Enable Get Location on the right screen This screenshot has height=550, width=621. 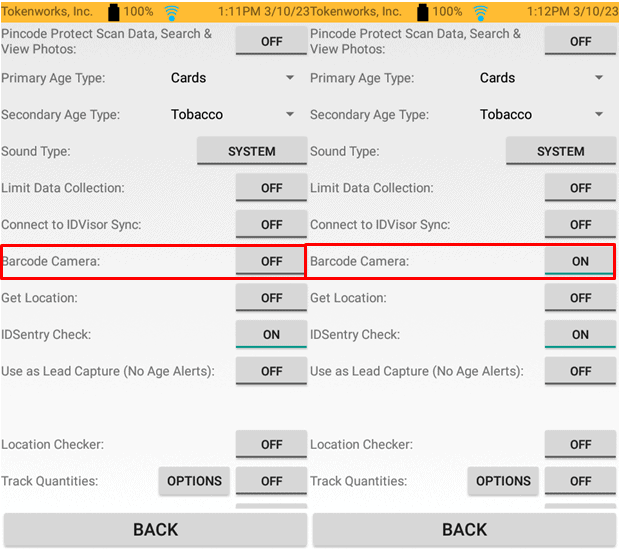[580, 298]
